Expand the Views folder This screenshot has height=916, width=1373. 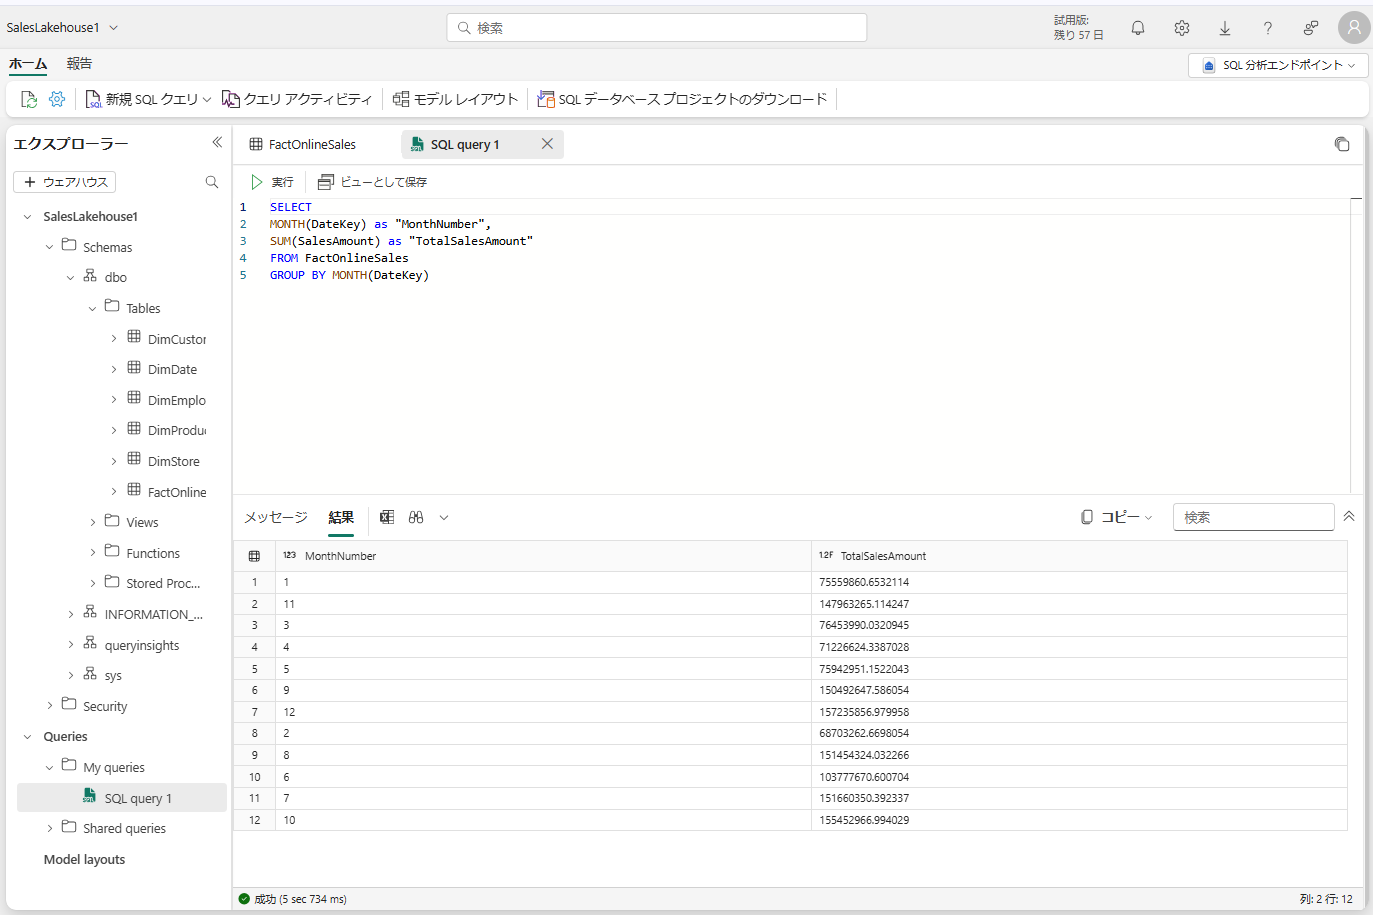click(x=93, y=522)
